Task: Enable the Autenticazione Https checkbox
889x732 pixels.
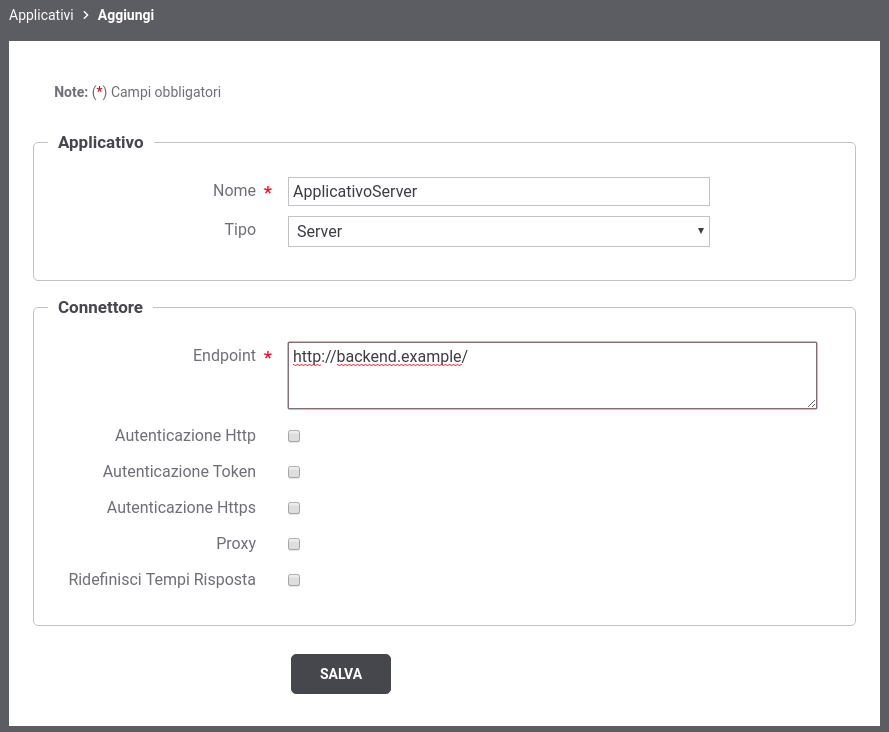Action: [294, 508]
